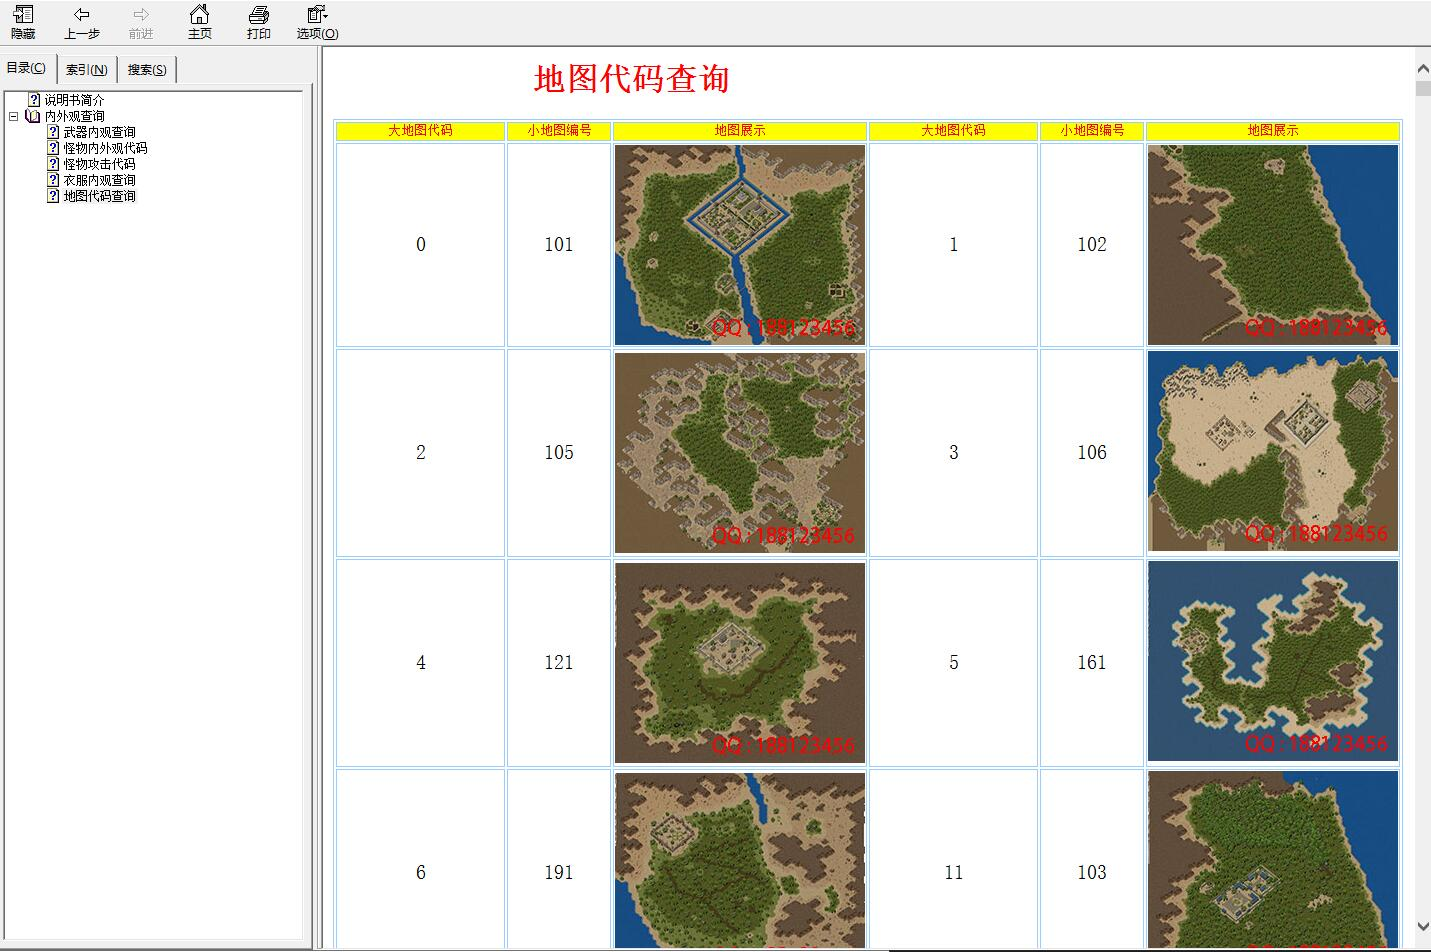Open 怪物攻击代码 topic in tree
Screen dimensions: 1431x952
pyautogui.click(x=99, y=164)
